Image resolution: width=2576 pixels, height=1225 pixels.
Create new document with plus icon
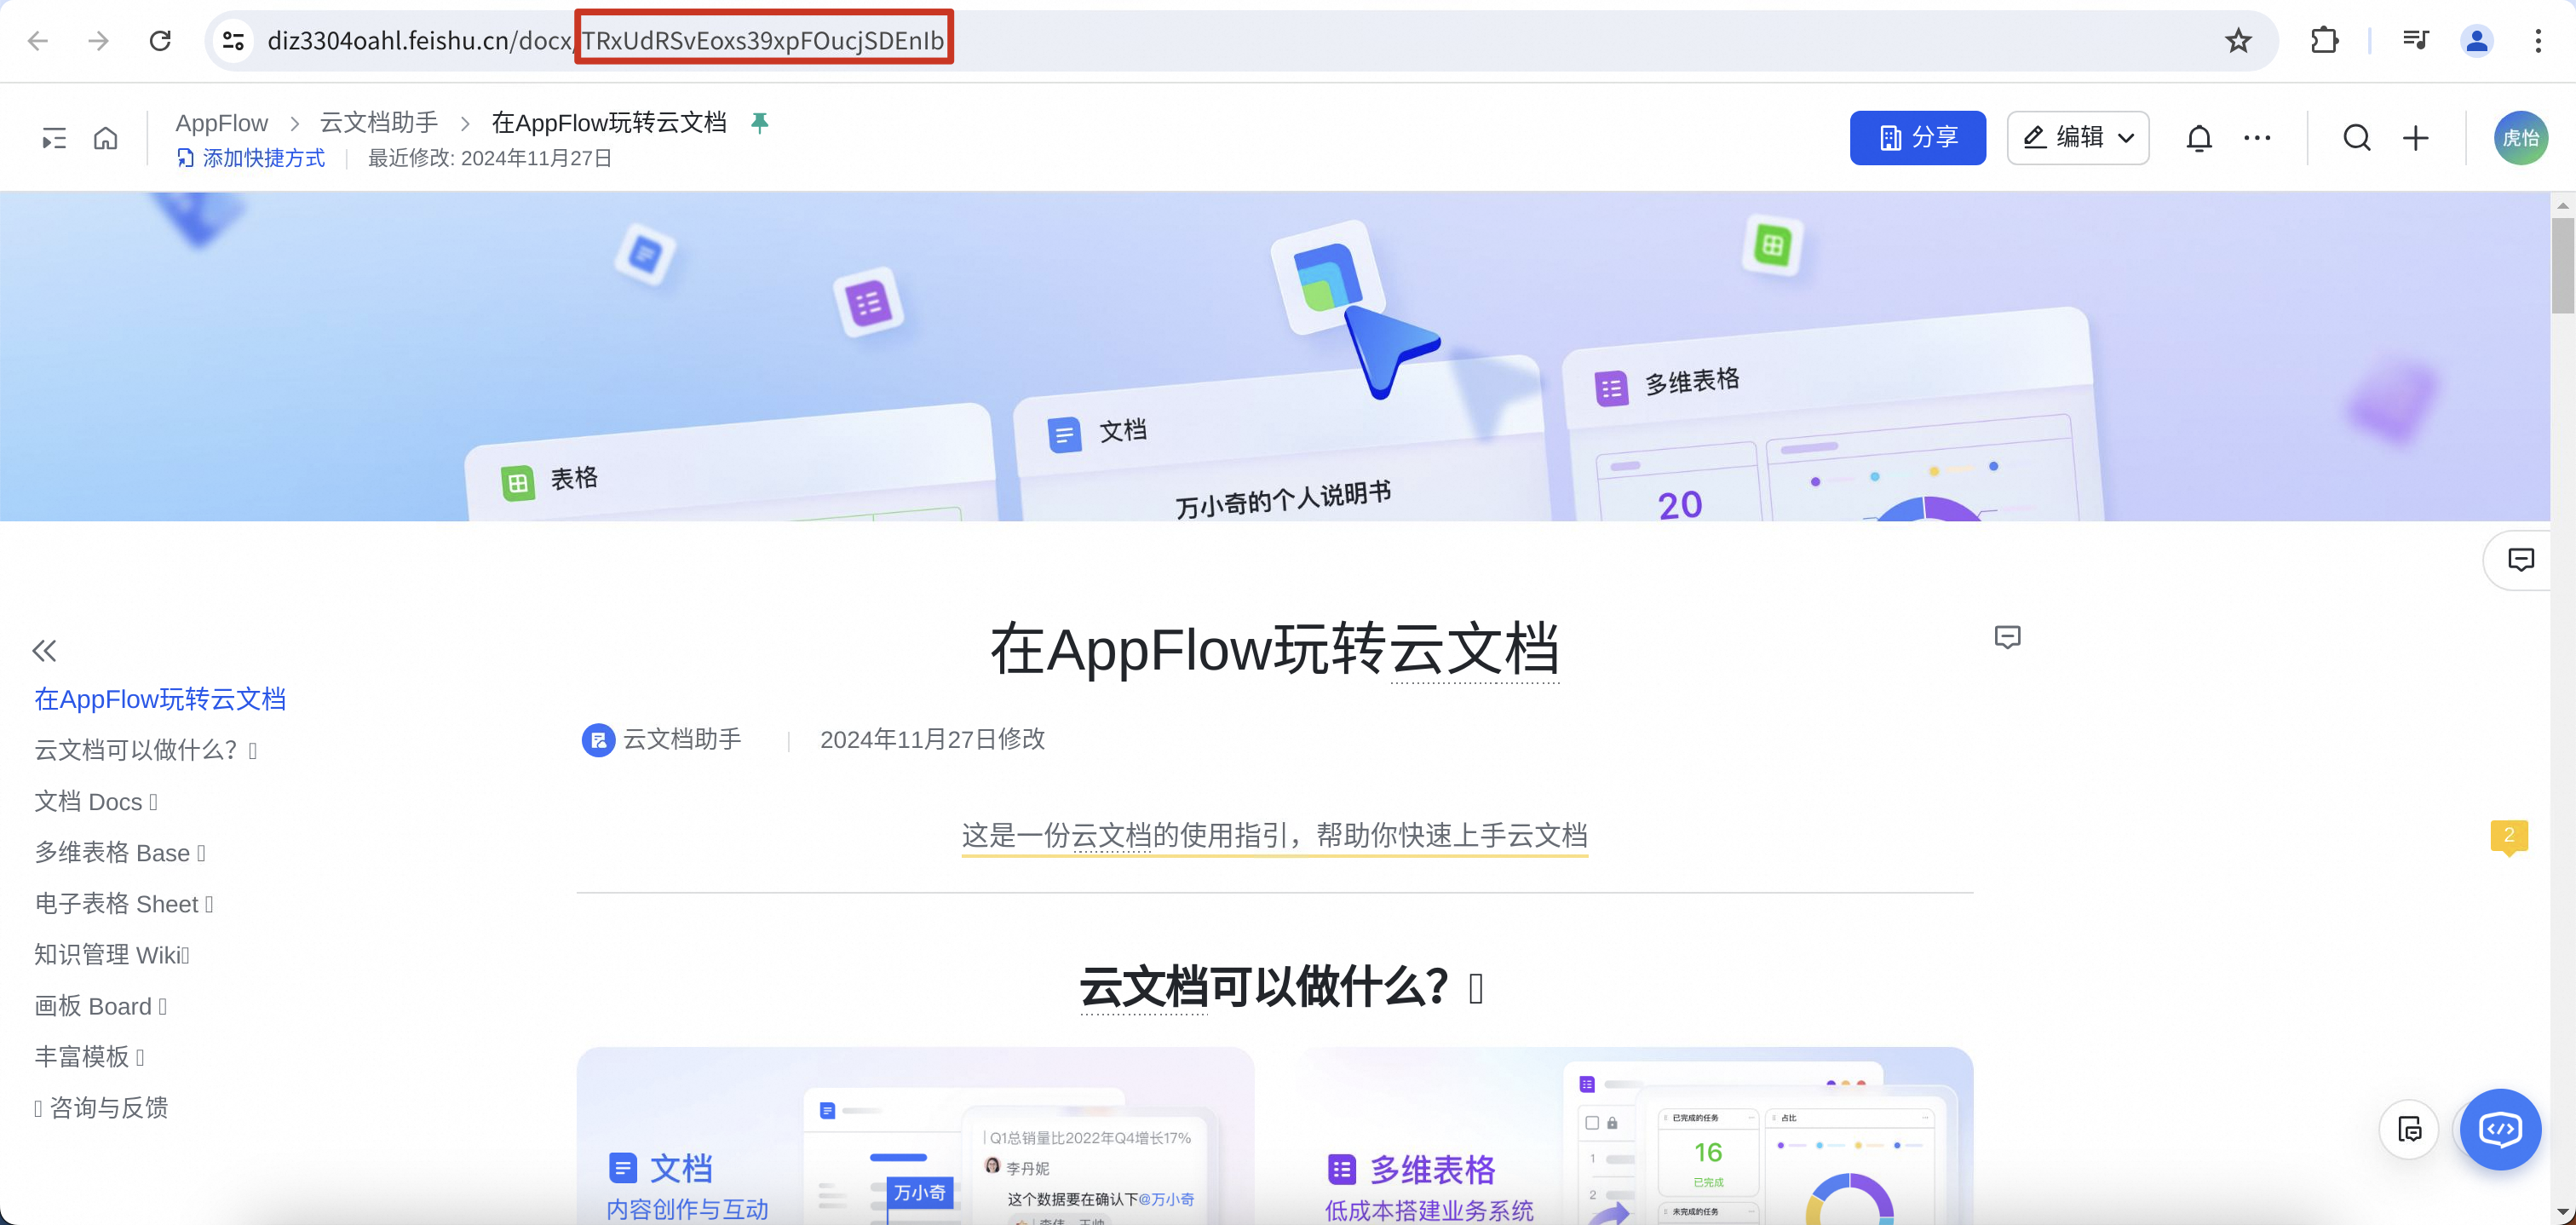(2415, 138)
